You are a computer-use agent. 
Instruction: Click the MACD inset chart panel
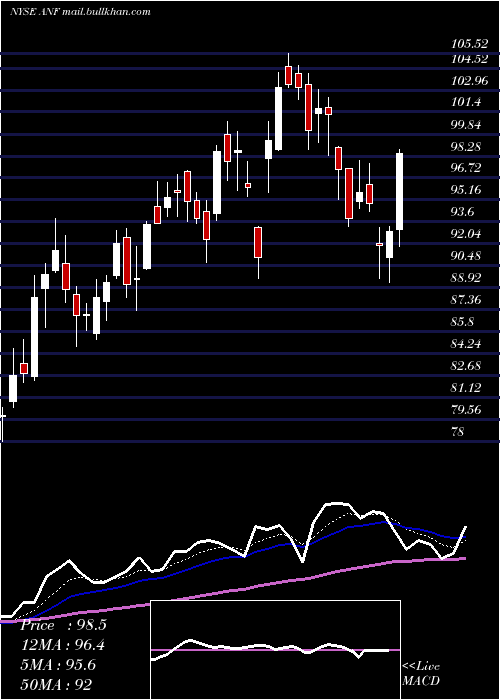pyautogui.click(x=275, y=650)
